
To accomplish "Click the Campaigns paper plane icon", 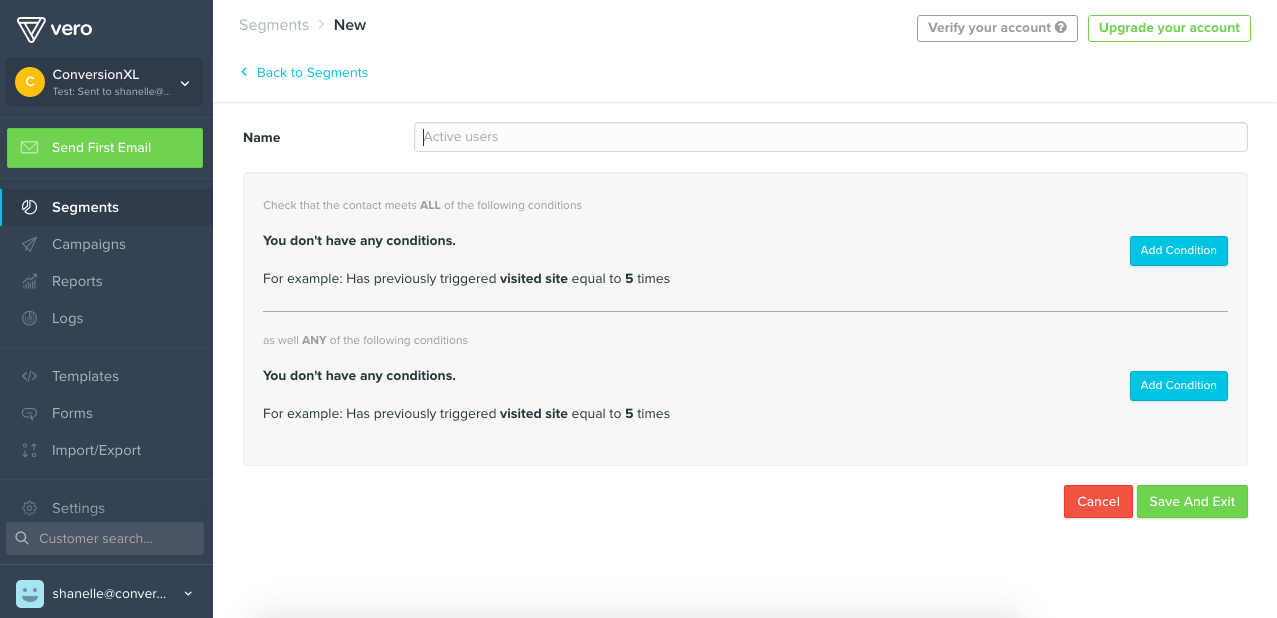I will 30,244.
